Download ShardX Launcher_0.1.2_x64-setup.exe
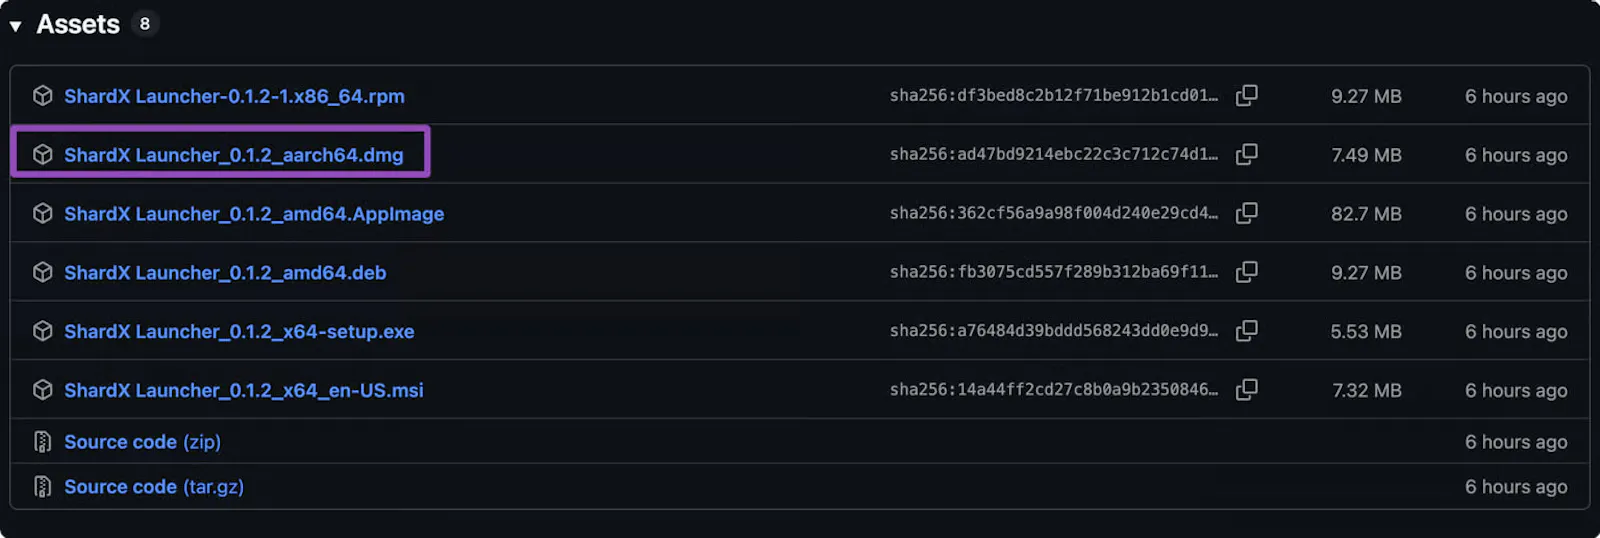1600x538 pixels. click(x=239, y=332)
